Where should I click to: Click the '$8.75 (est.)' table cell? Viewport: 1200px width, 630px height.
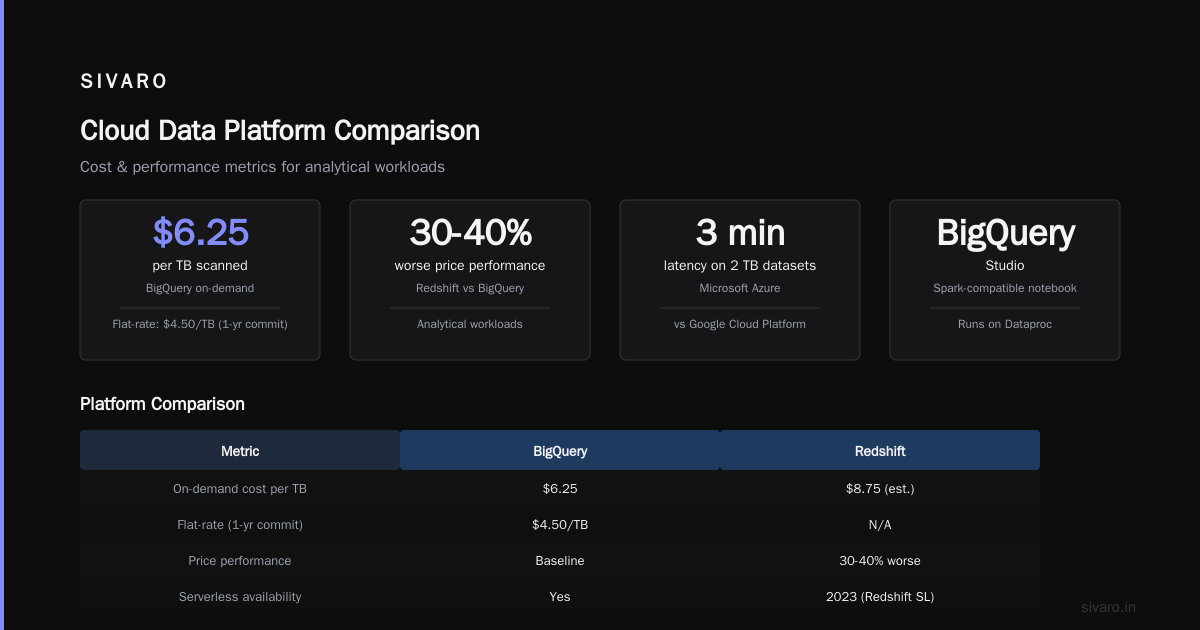tap(880, 489)
